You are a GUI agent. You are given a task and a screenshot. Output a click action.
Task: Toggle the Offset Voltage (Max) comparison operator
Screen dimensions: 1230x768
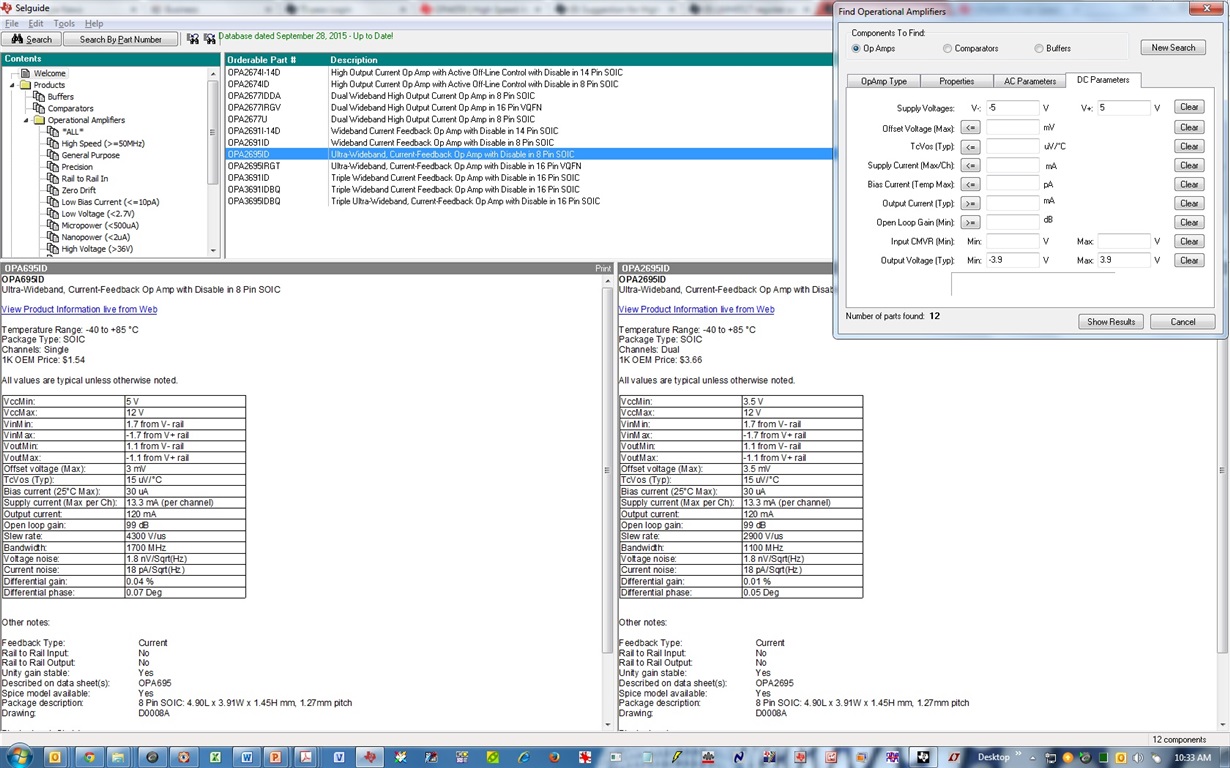pyautogui.click(x=970, y=127)
